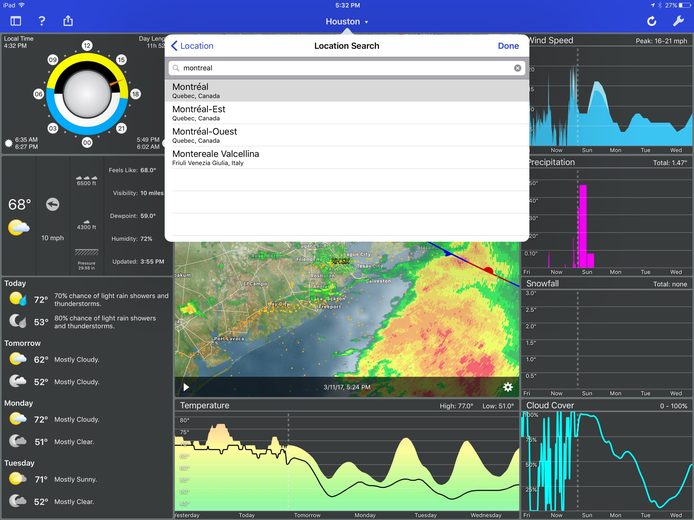694x520 pixels.
Task: Select Montréal, Quebec result
Action: [x=347, y=90]
